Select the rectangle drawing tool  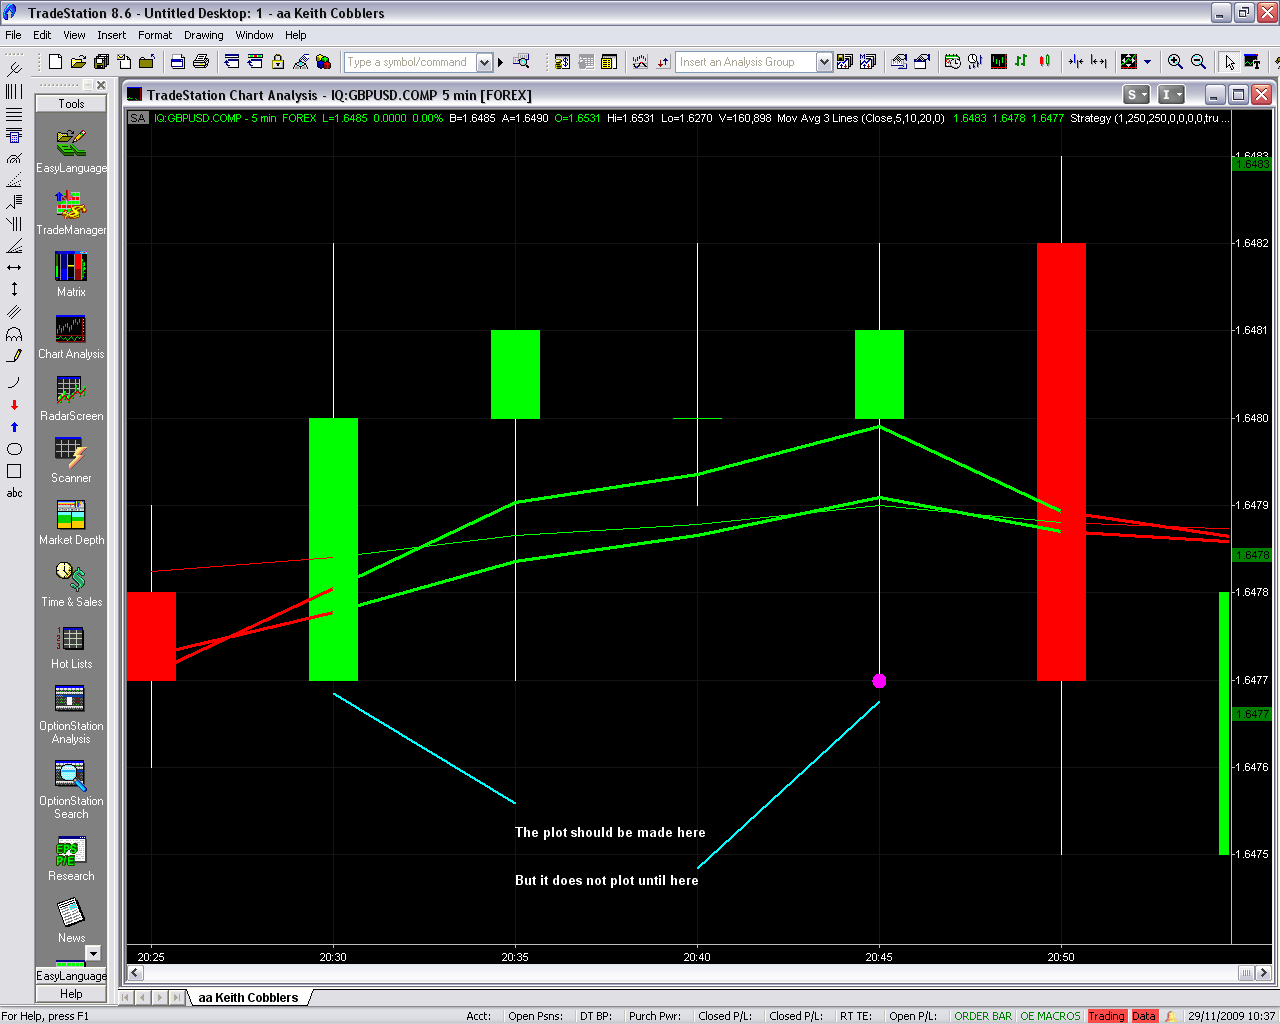[14, 471]
